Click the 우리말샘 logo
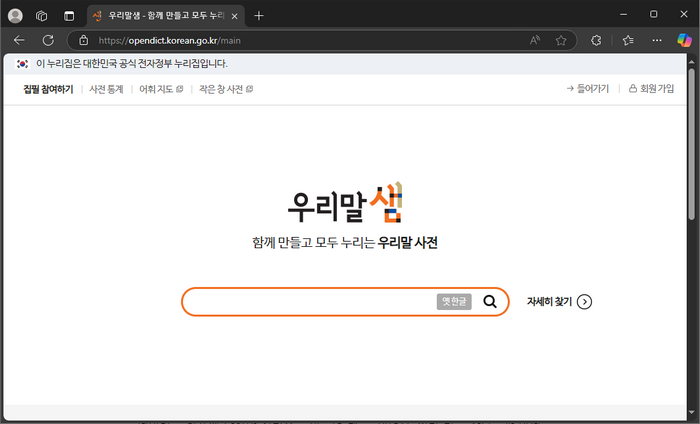This screenshot has height=424, width=700. click(x=344, y=204)
